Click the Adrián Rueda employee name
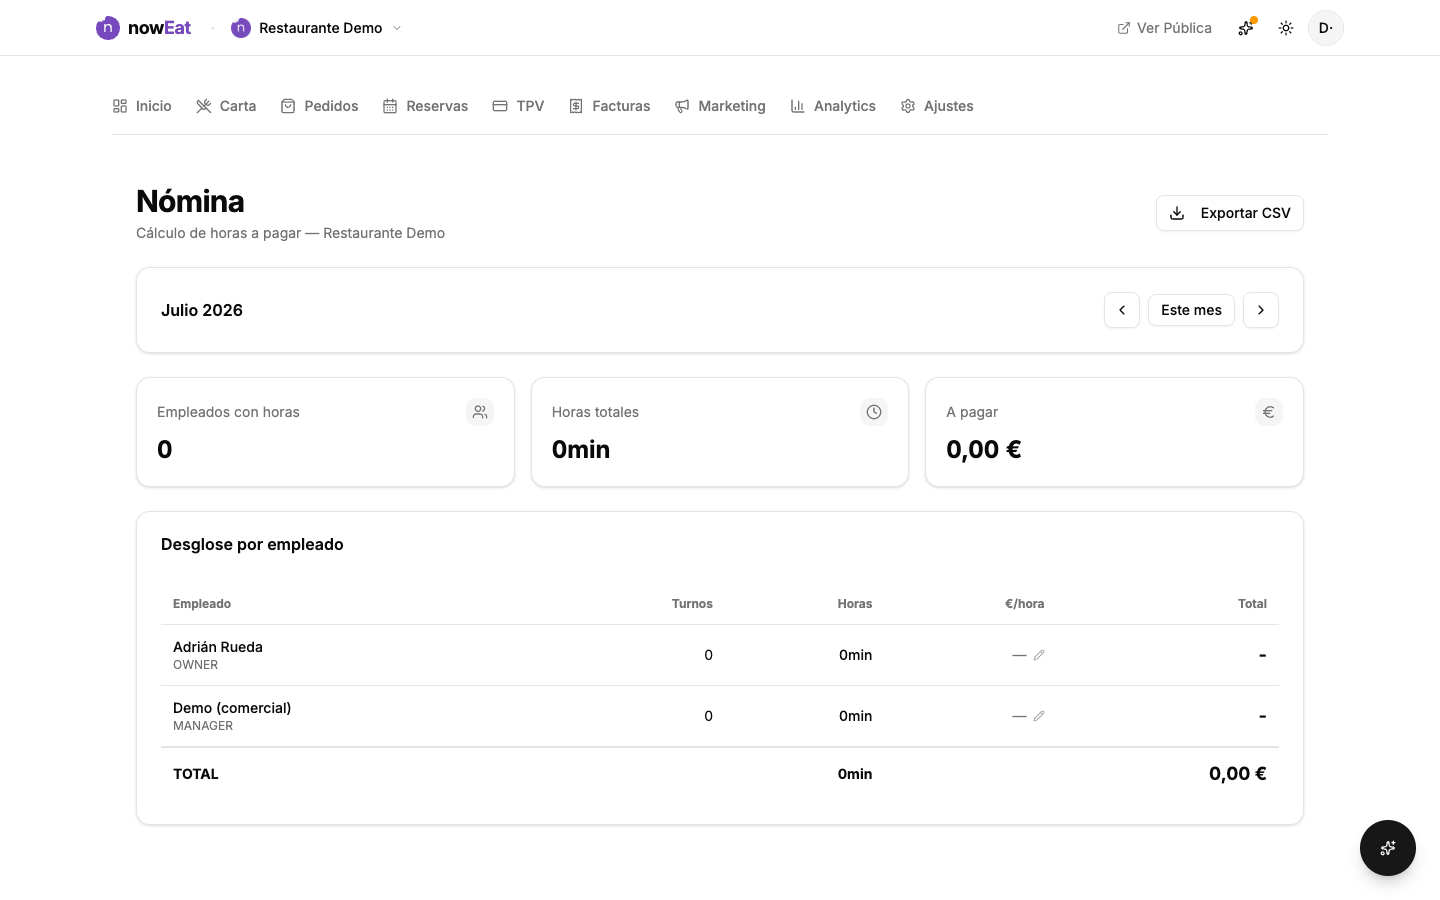This screenshot has width=1440, height=900. [218, 647]
